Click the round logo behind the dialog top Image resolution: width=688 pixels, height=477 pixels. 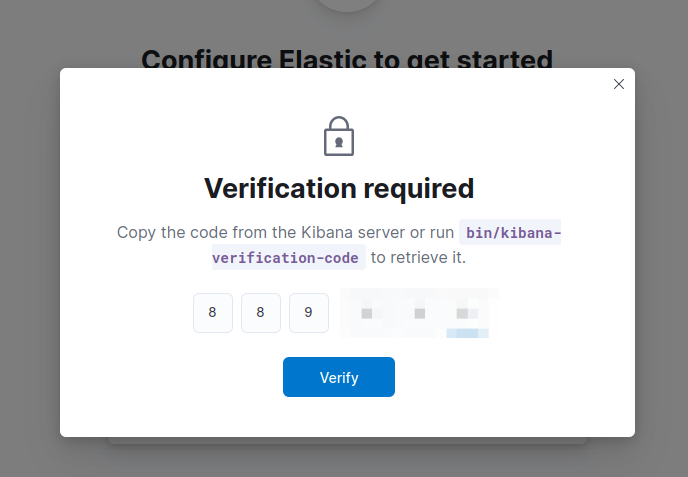pyautogui.click(x=347, y=6)
